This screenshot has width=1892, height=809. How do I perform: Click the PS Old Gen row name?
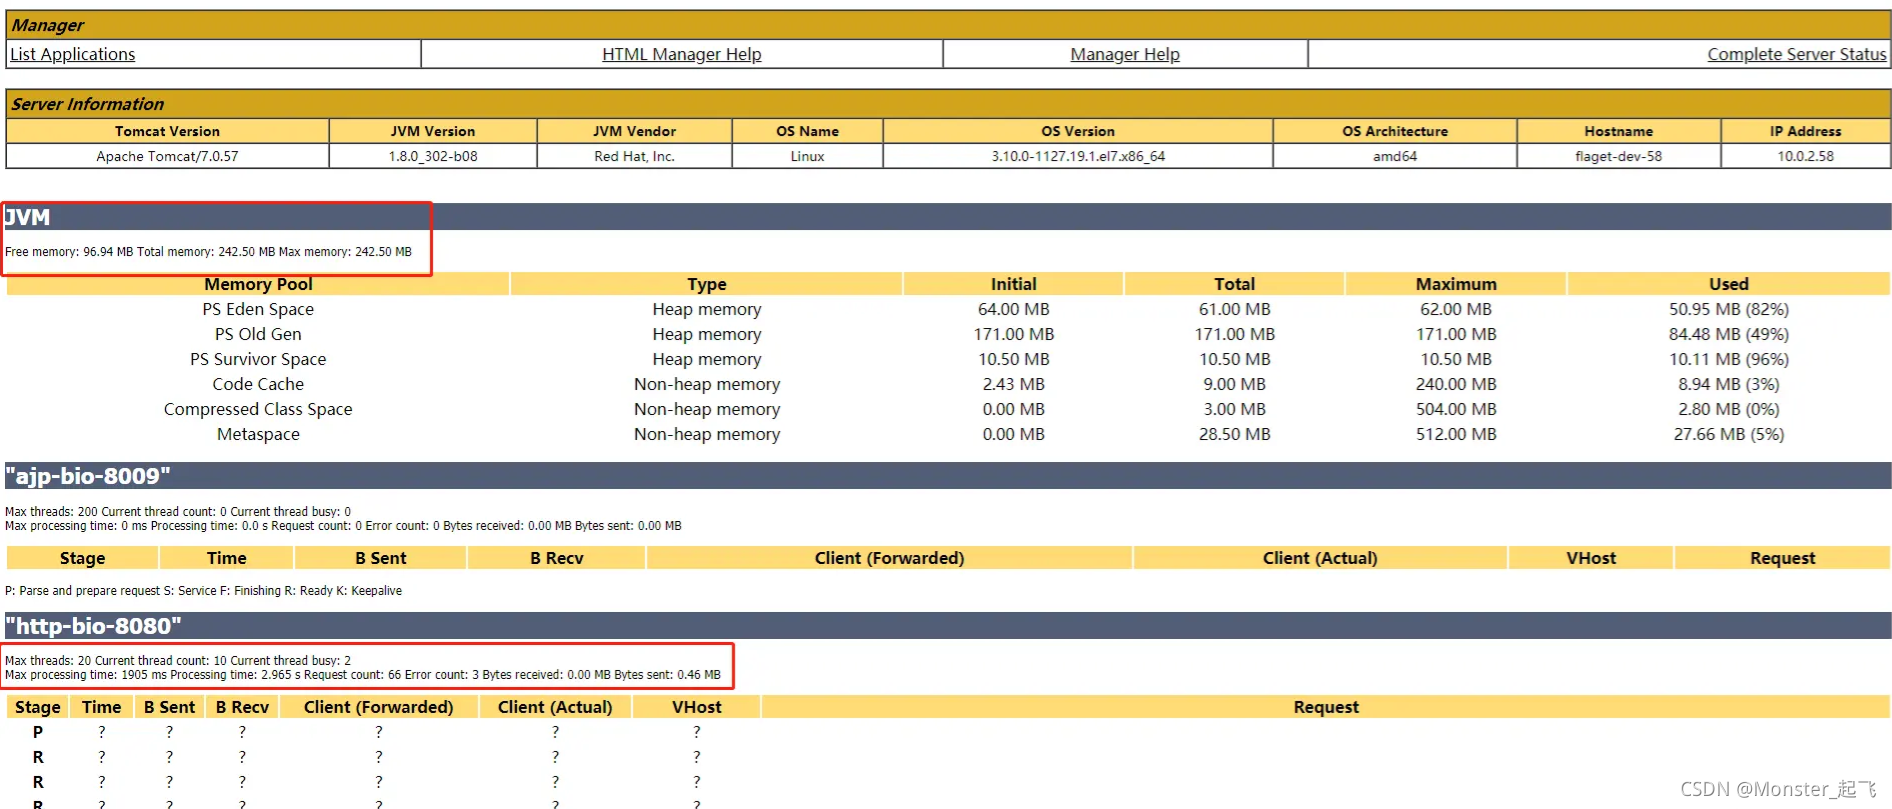tap(258, 334)
